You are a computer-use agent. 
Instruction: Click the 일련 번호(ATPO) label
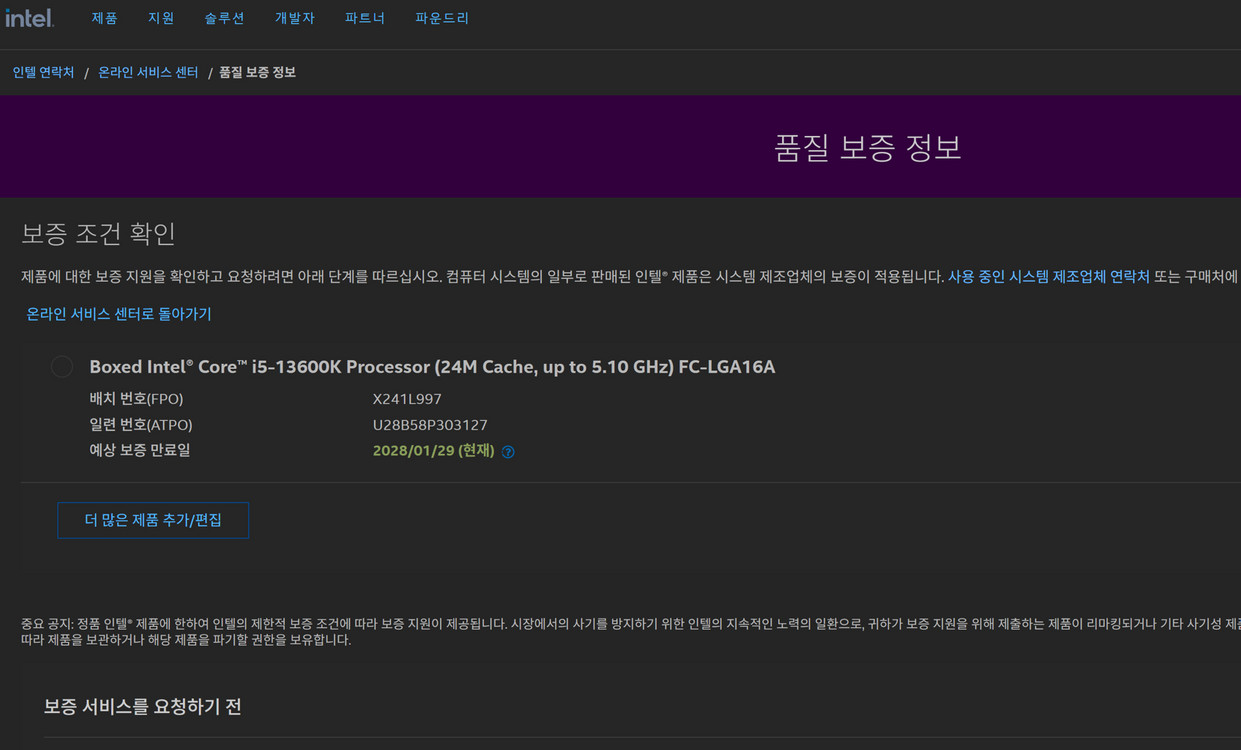pyautogui.click(x=141, y=425)
